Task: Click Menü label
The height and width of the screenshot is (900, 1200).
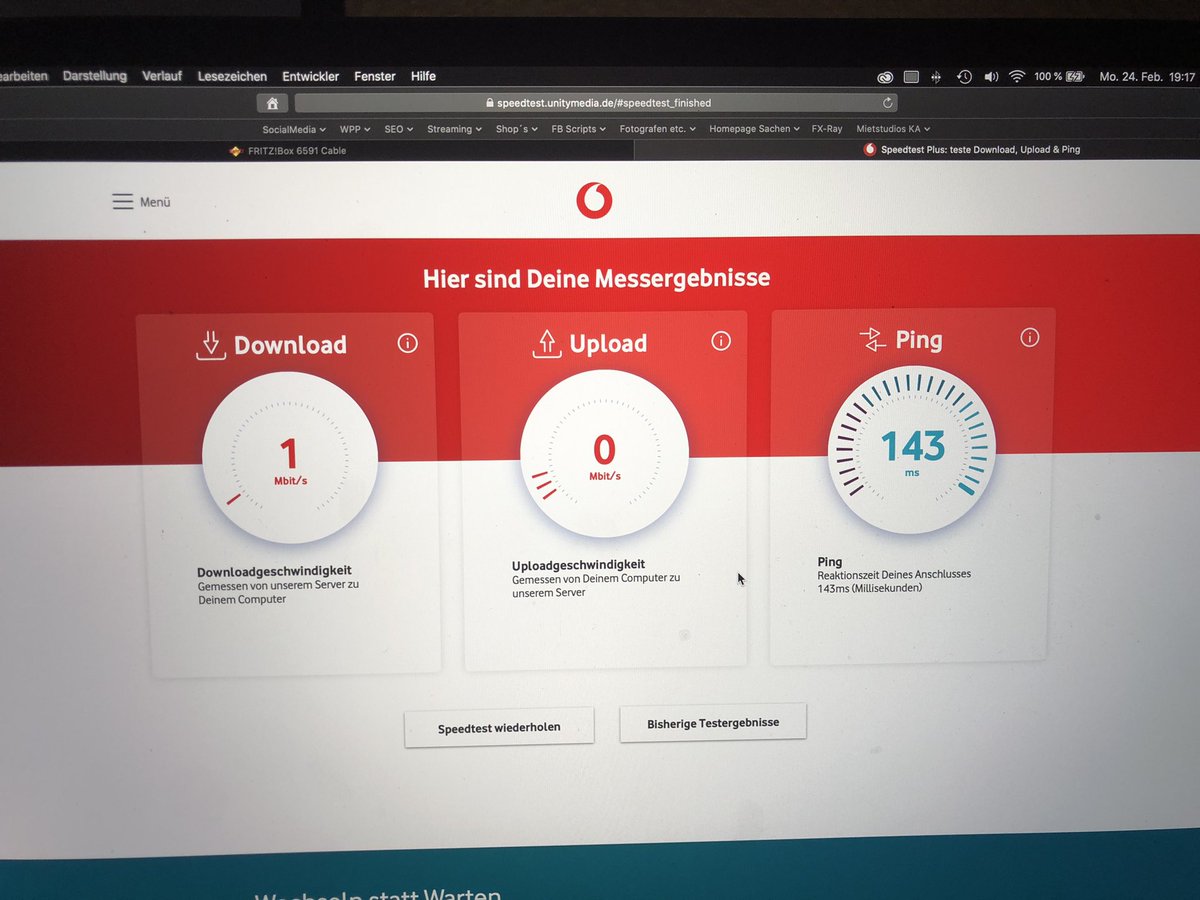Action: [155, 202]
